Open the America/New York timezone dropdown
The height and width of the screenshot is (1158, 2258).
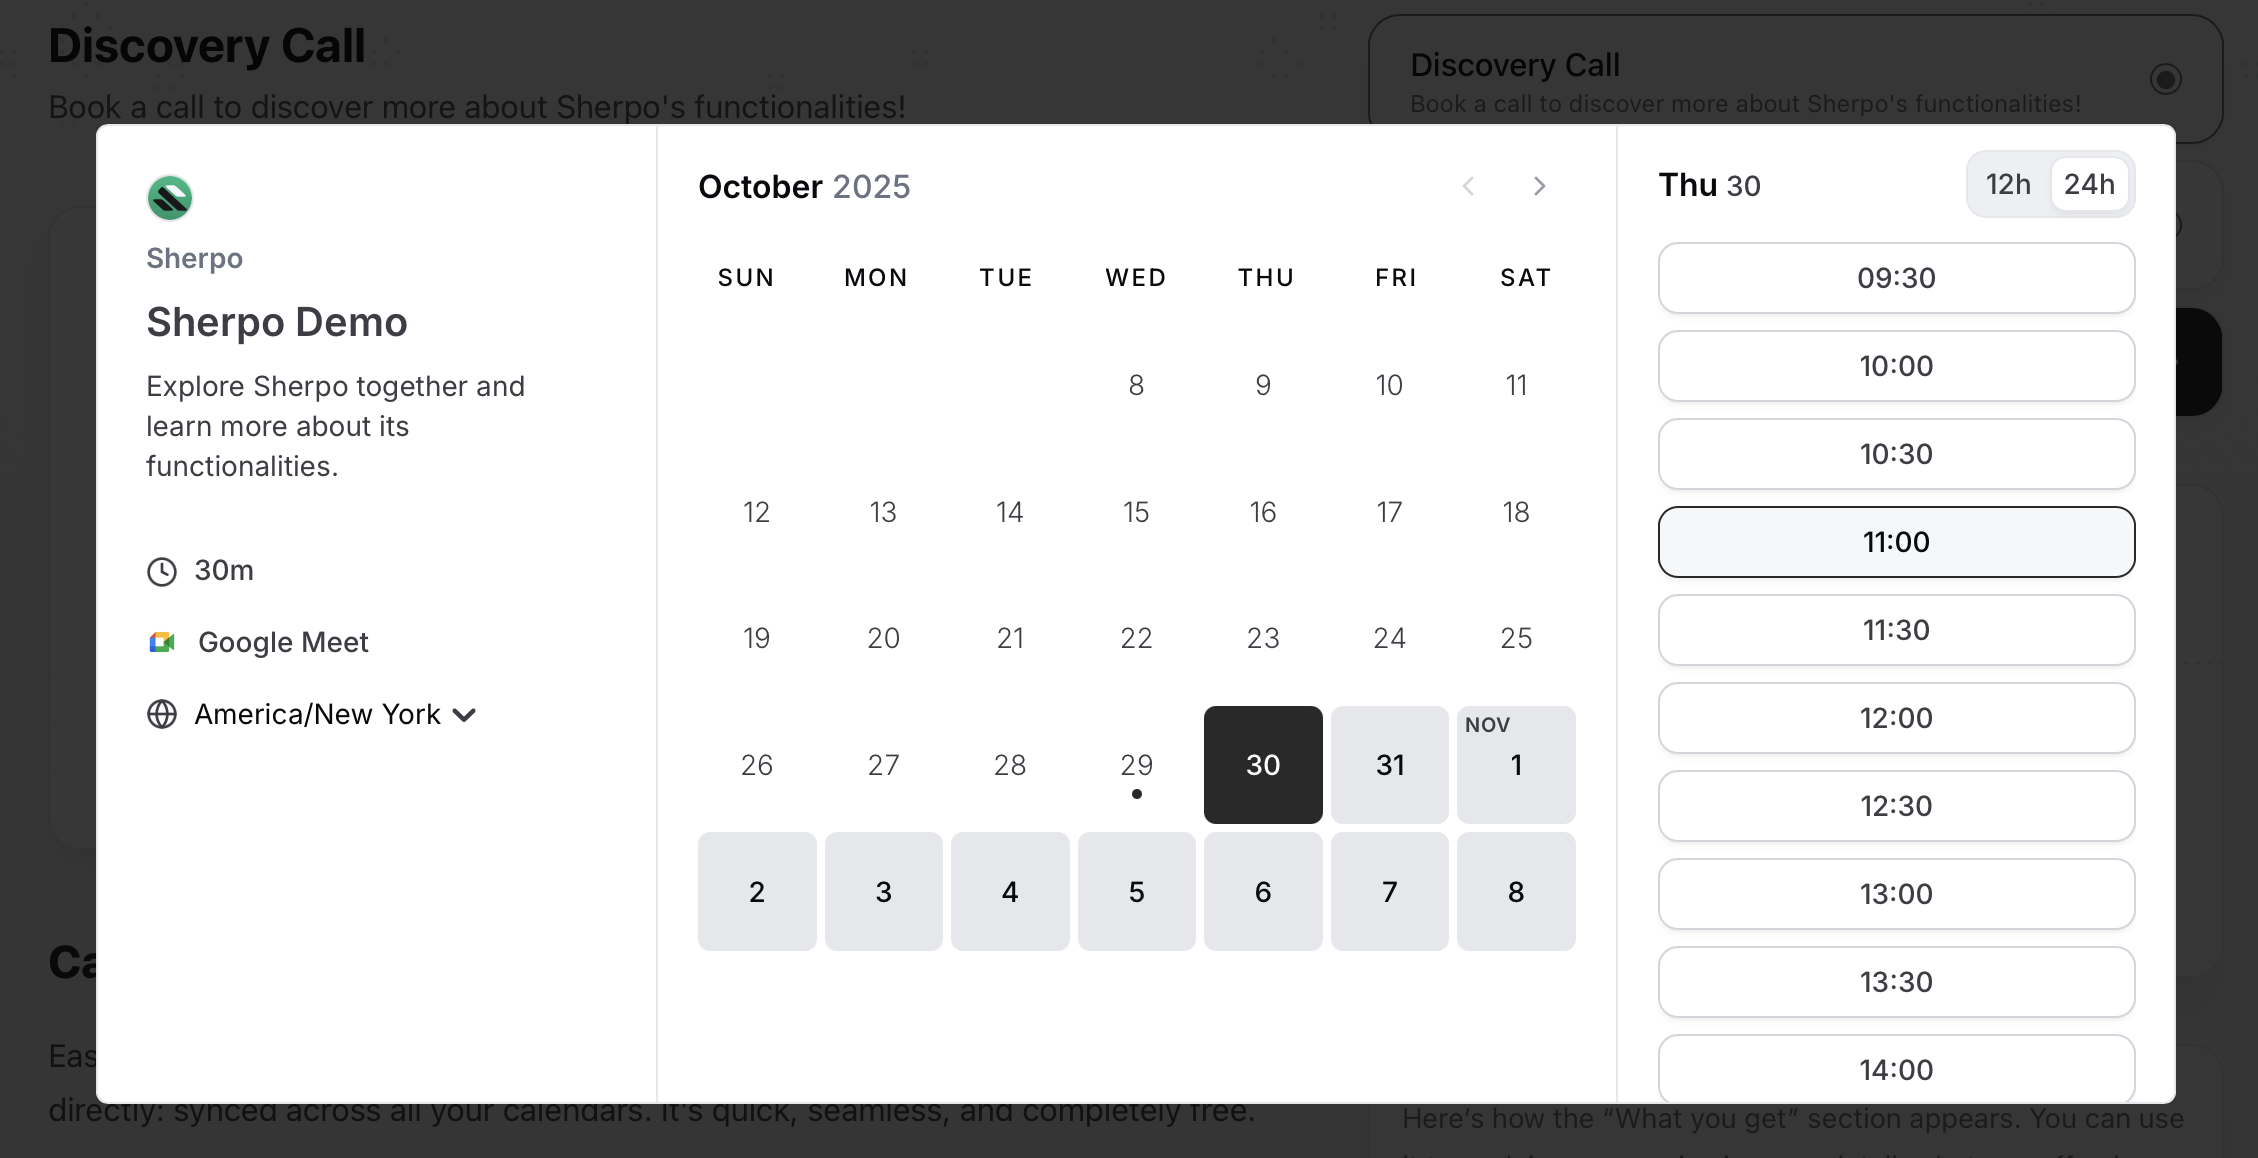pos(316,714)
